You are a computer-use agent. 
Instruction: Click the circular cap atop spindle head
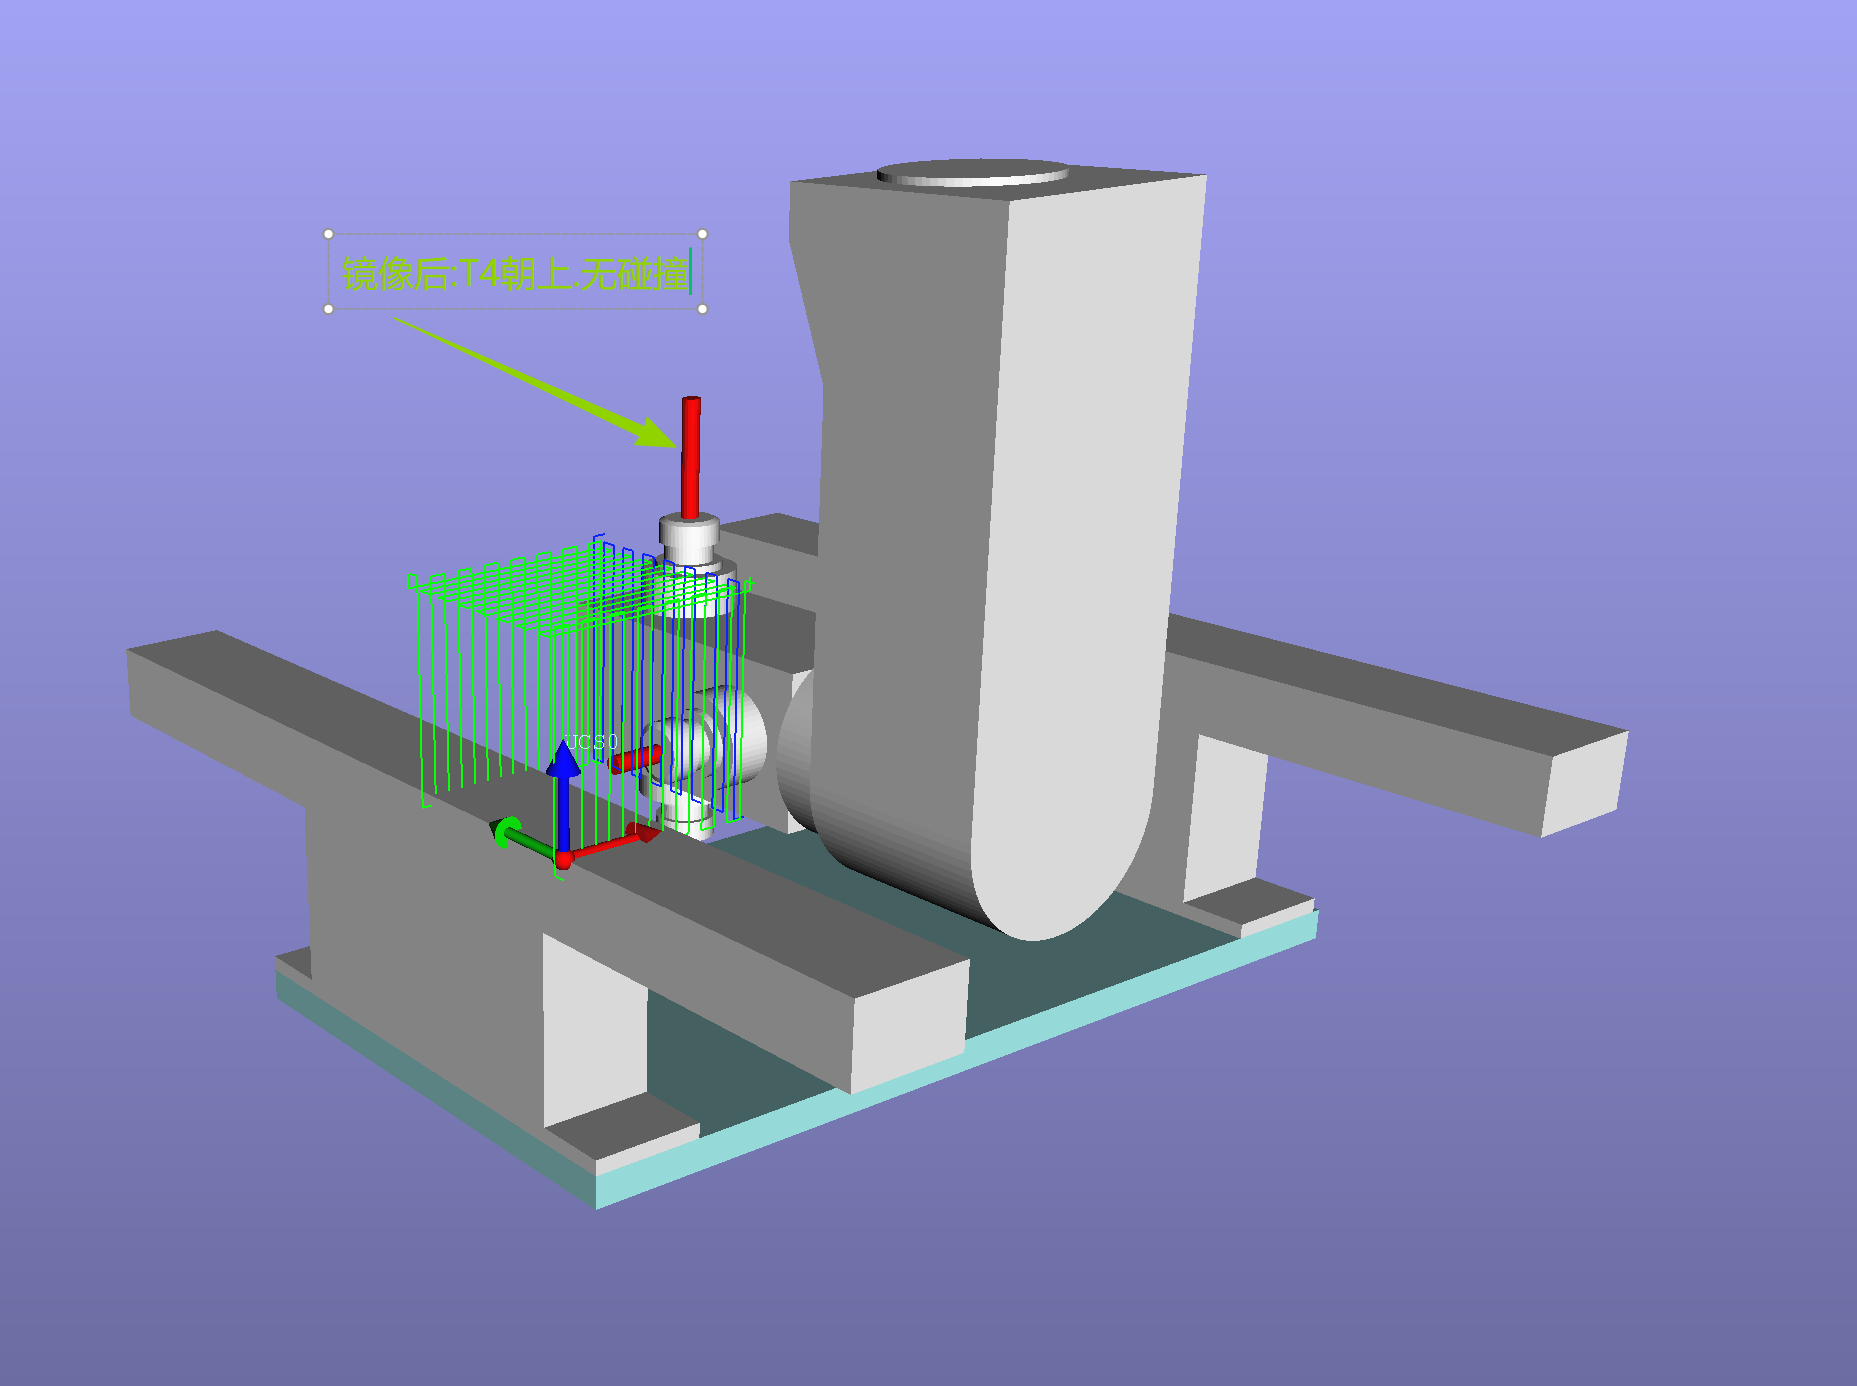coord(972,173)
